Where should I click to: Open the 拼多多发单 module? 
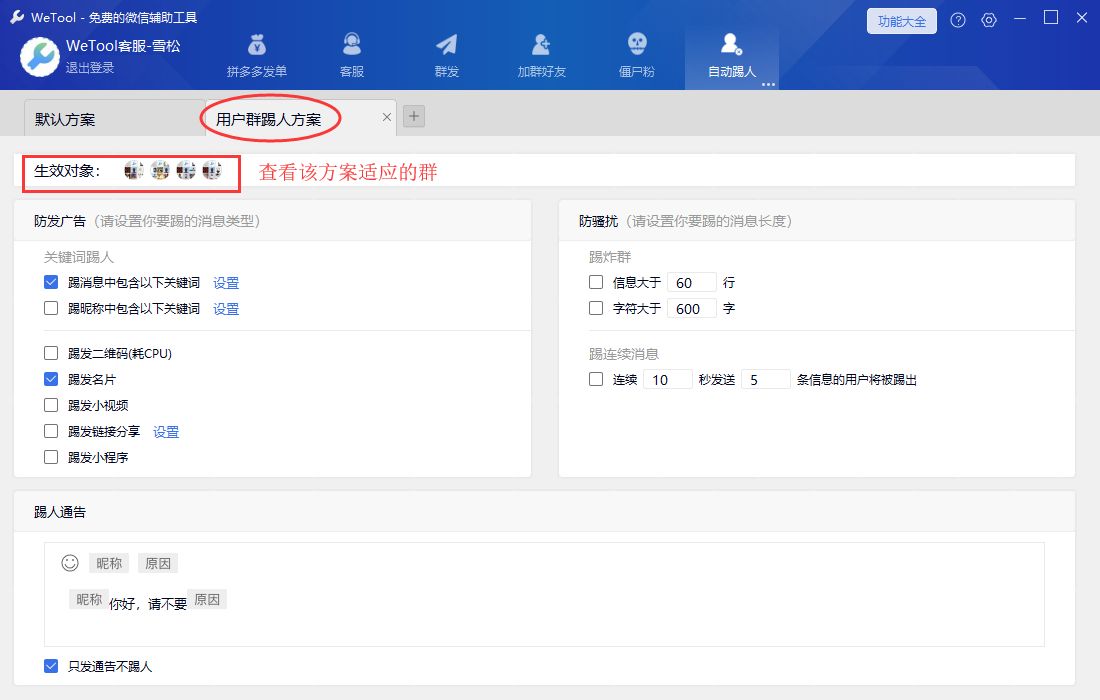click(257, 55)
